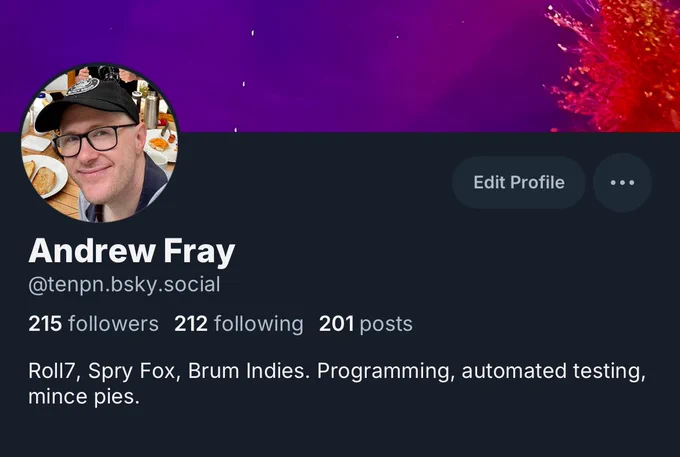The image size is (680, 457).
Task: Click the 201 posts count
Action: [366, 324]
